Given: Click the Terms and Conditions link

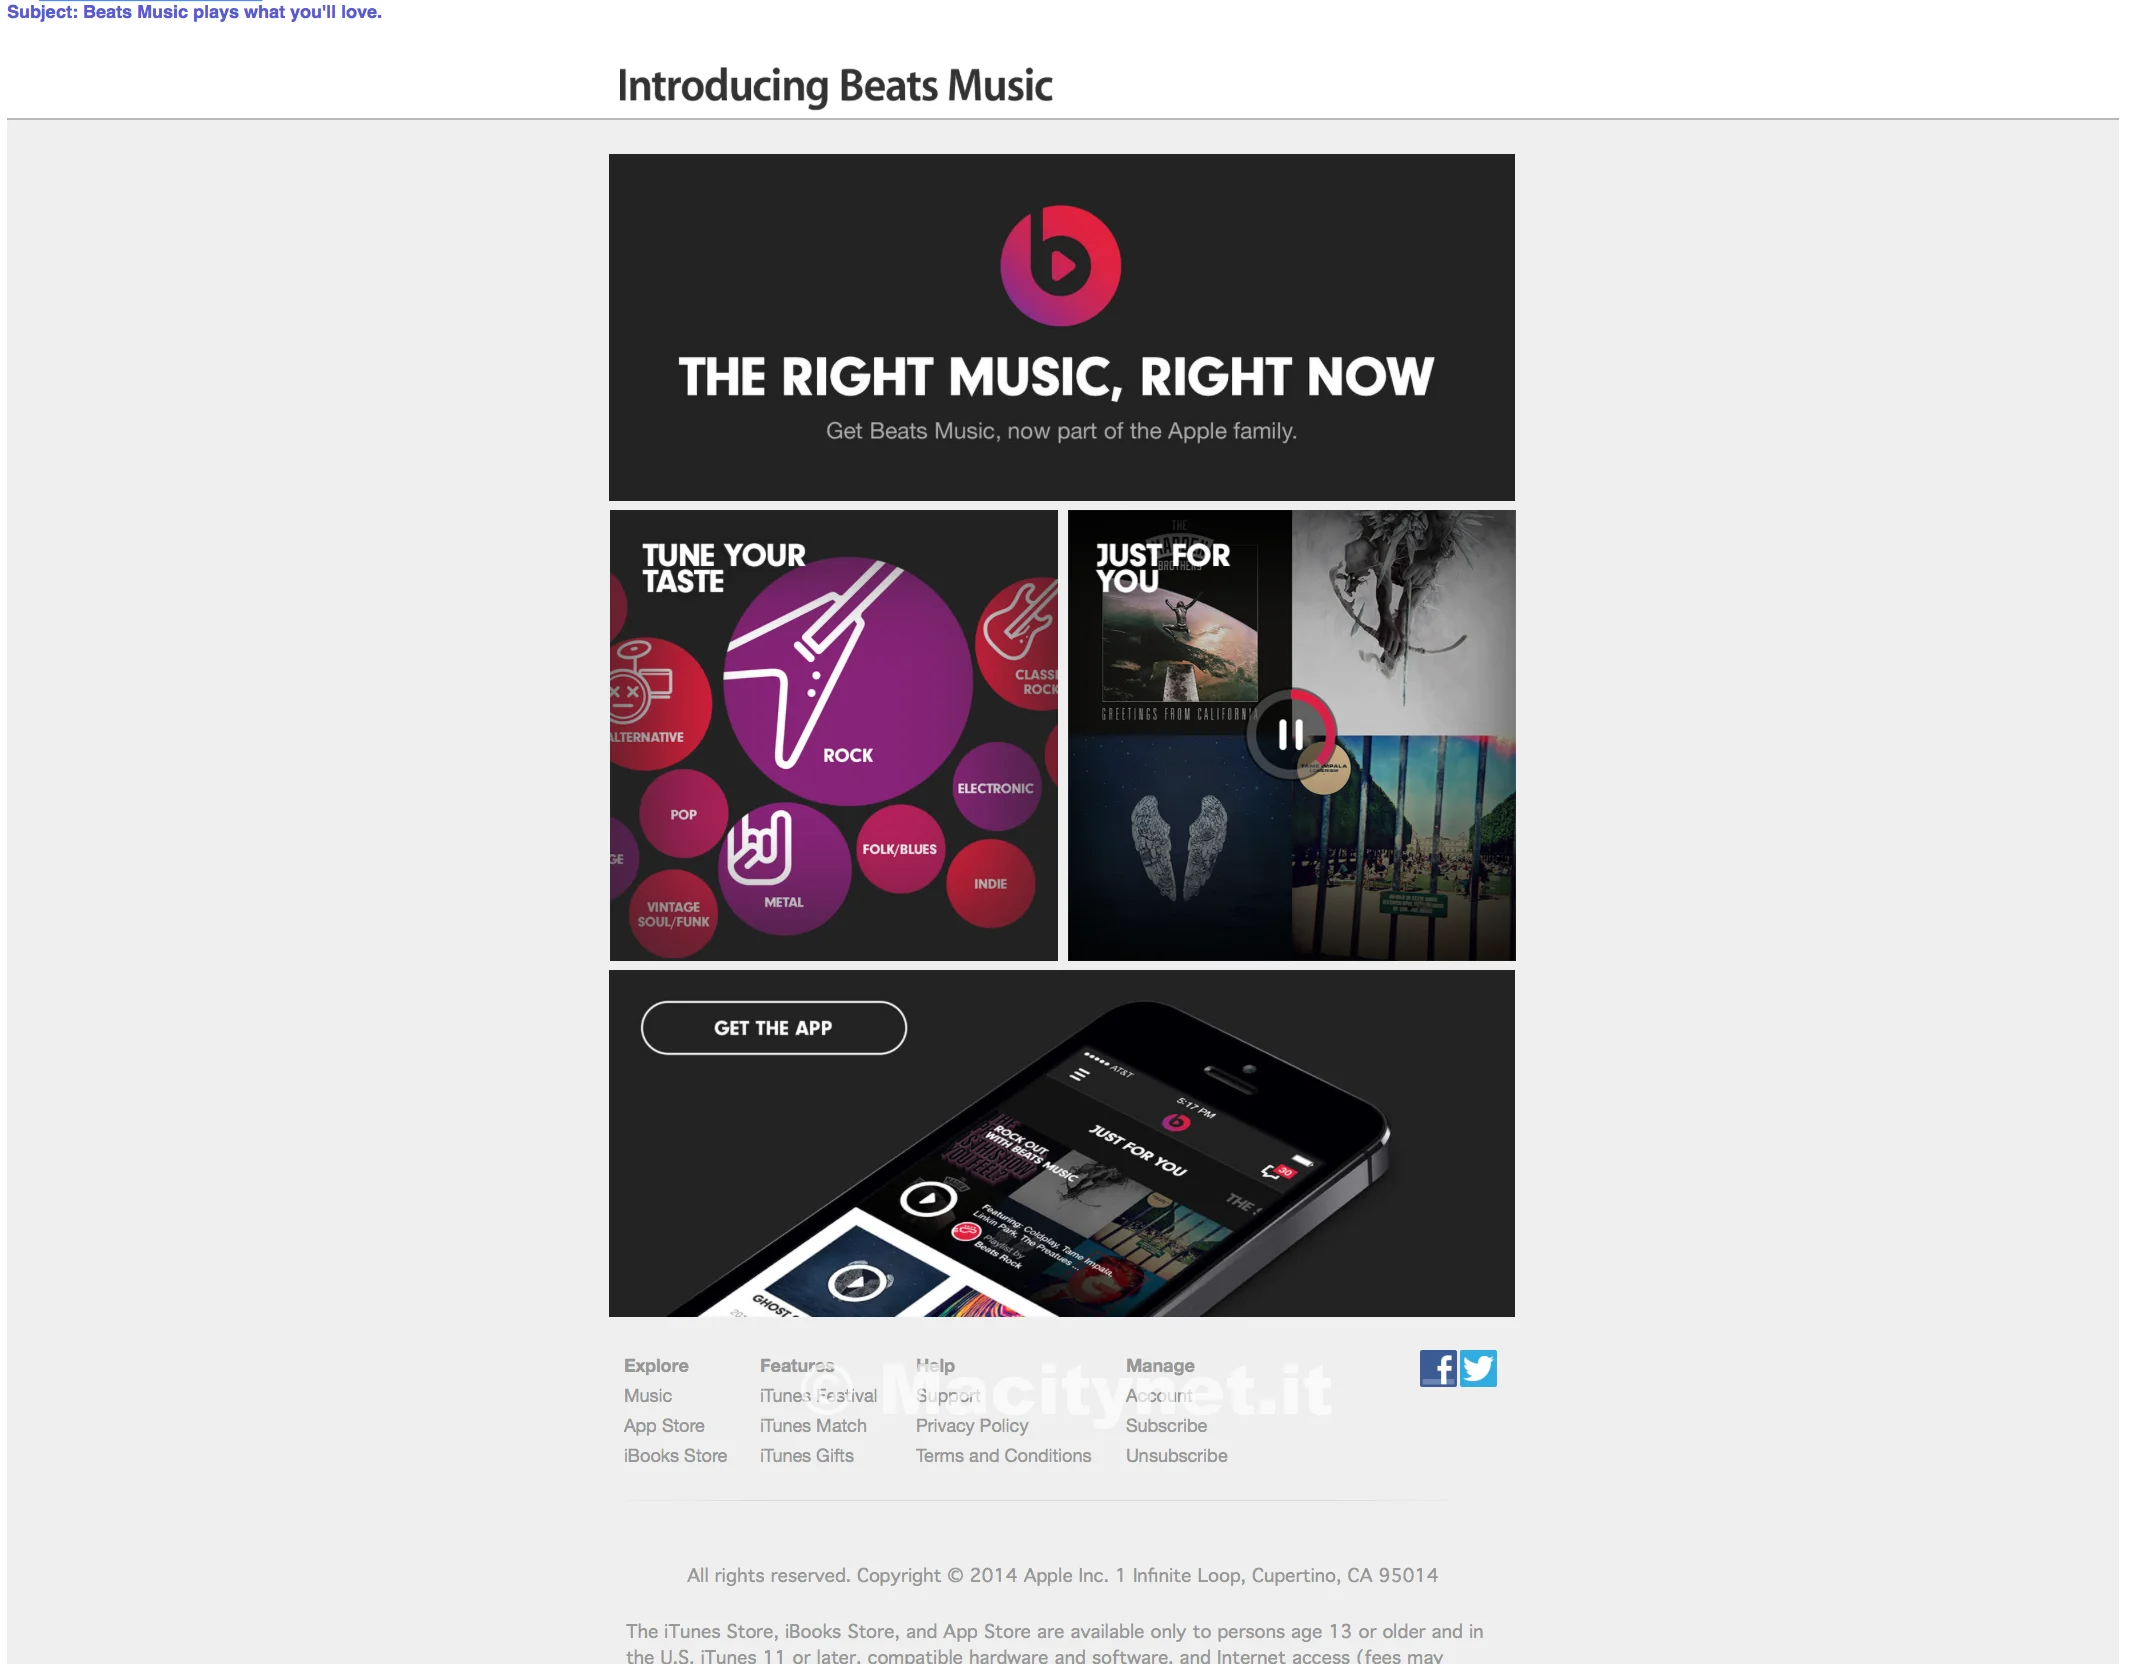Looking at the screenshot, I should point(1003,1455).
